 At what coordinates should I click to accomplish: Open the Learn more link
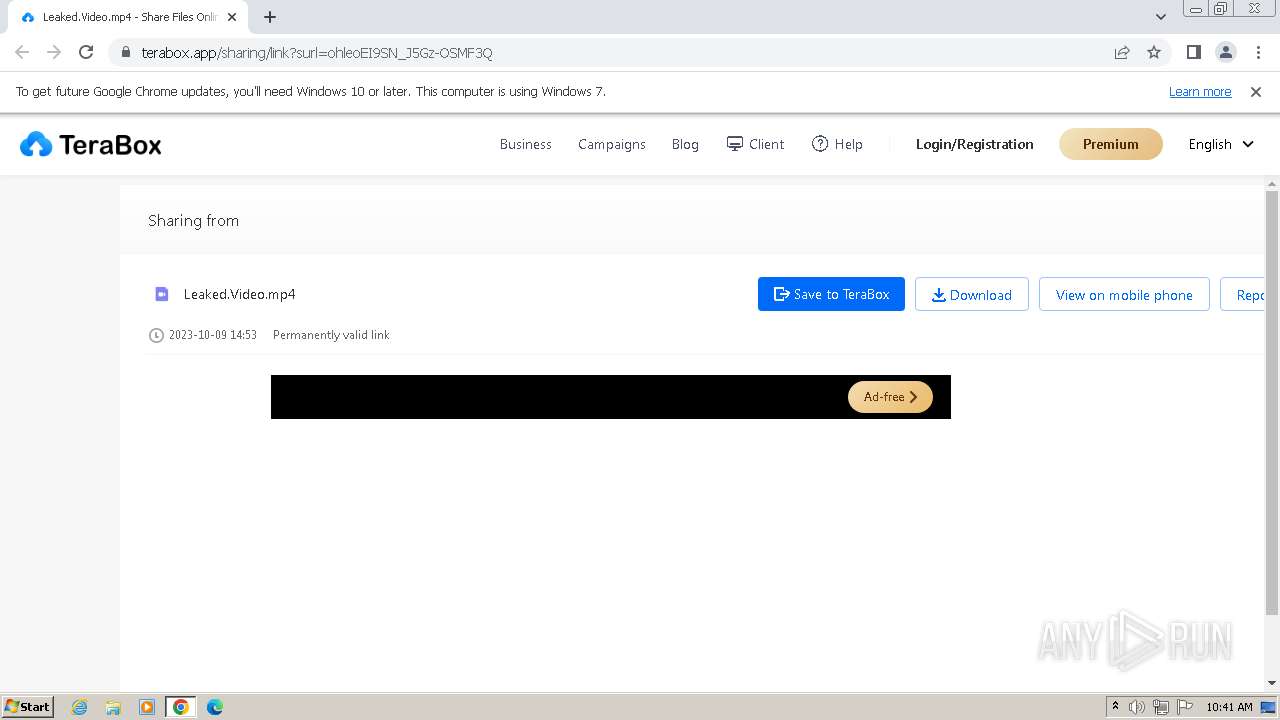(x=1200, y=91)
